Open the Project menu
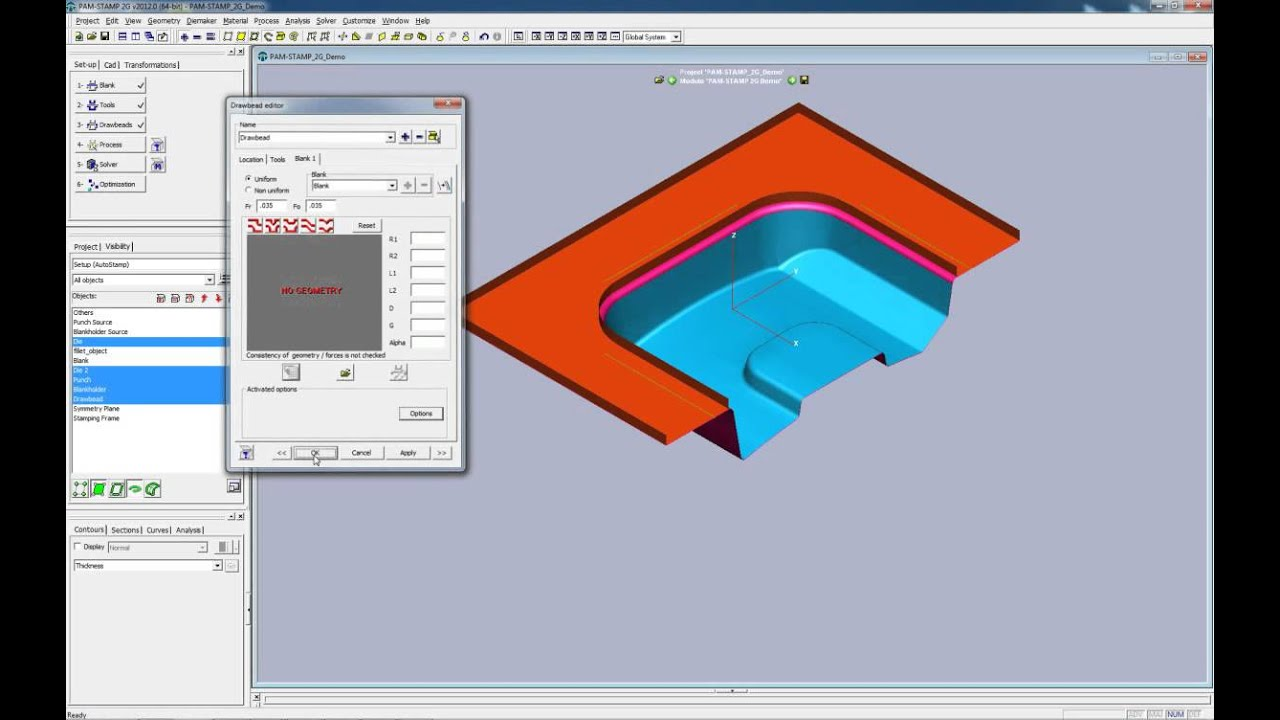Viewport: 1280px width, 720px height. [87, 20]
